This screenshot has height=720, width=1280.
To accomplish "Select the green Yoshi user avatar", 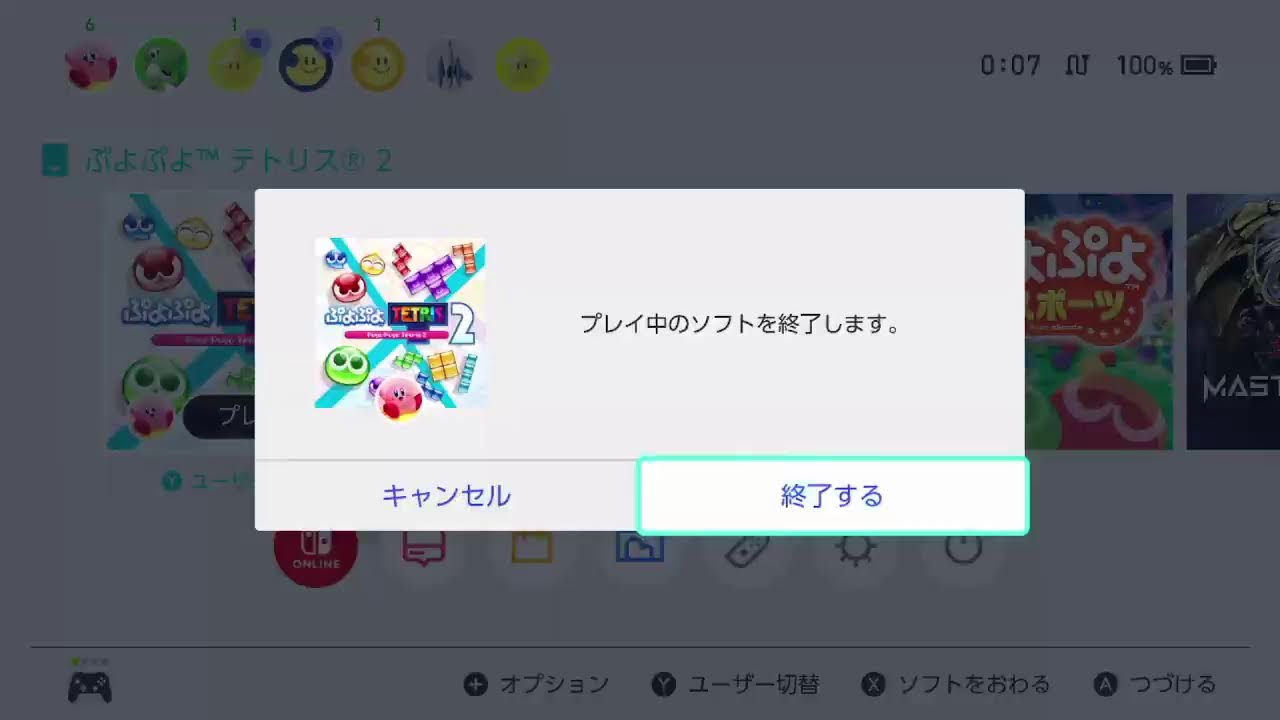I will pos(162,65).
